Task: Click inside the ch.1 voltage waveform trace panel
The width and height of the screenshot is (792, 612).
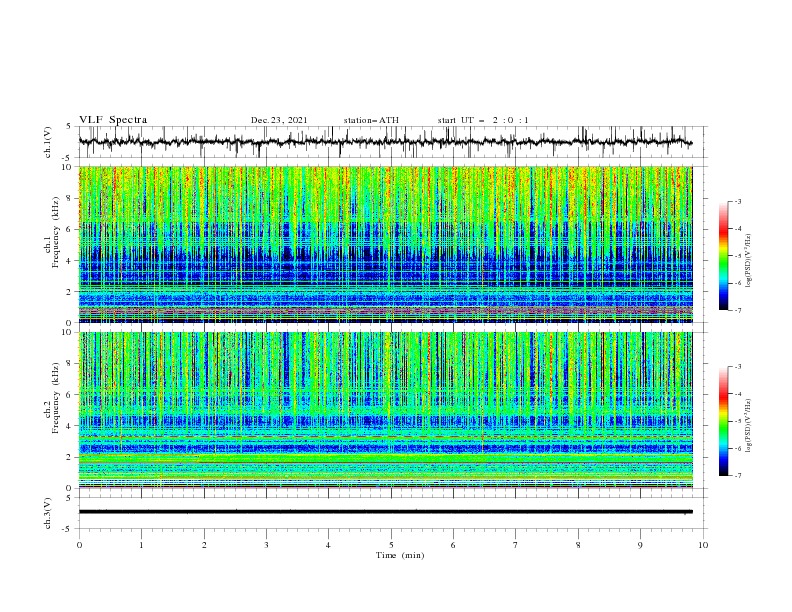Action: point(392,142)
